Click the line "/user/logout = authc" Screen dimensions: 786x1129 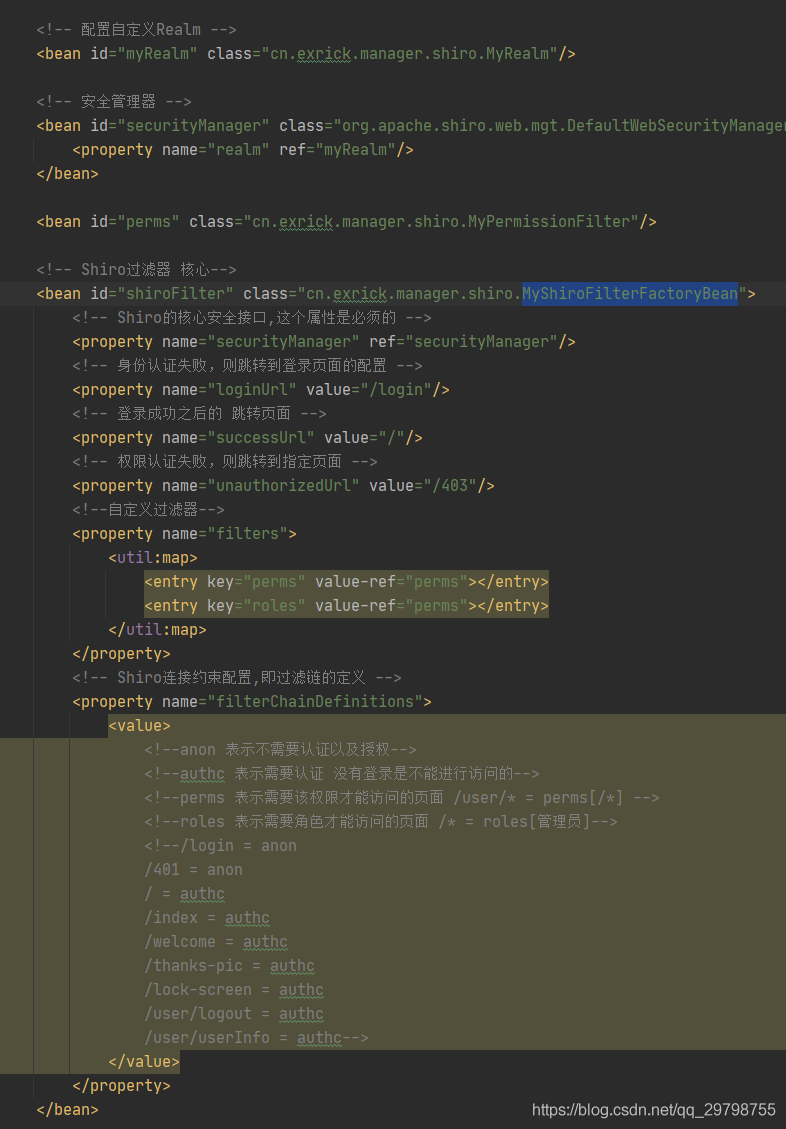(234, 1014)
